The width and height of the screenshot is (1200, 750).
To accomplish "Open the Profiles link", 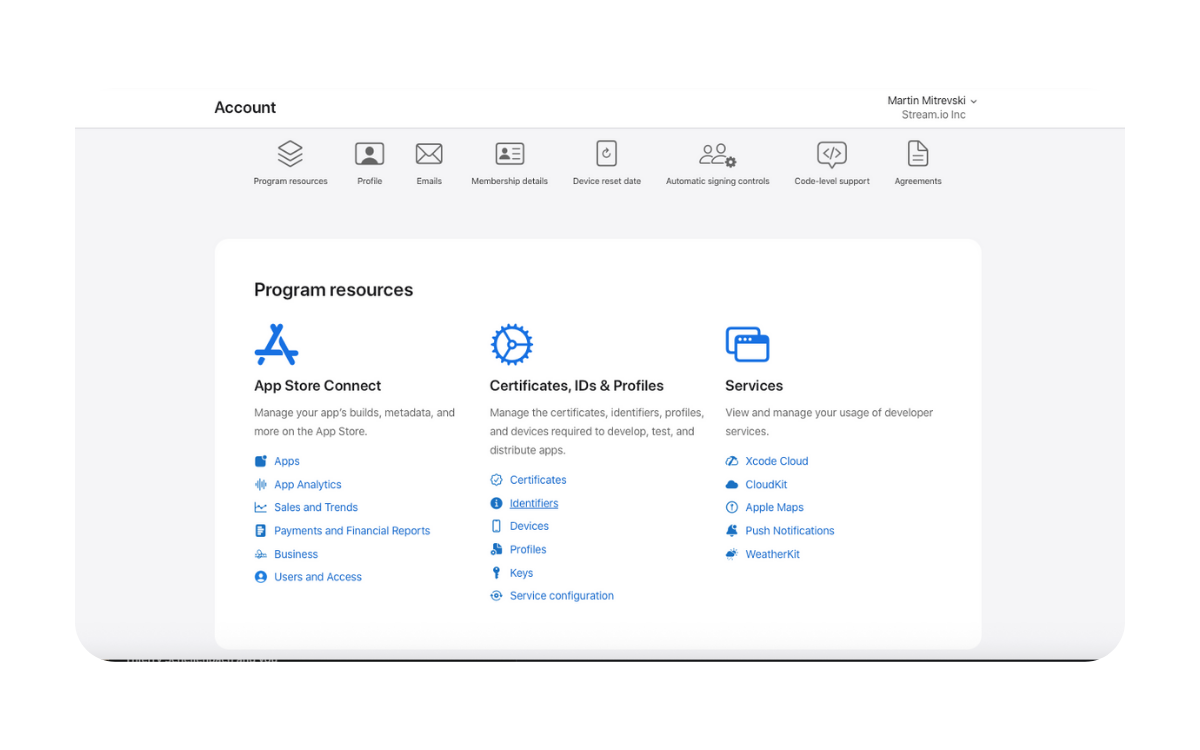I will pos(528,549).
